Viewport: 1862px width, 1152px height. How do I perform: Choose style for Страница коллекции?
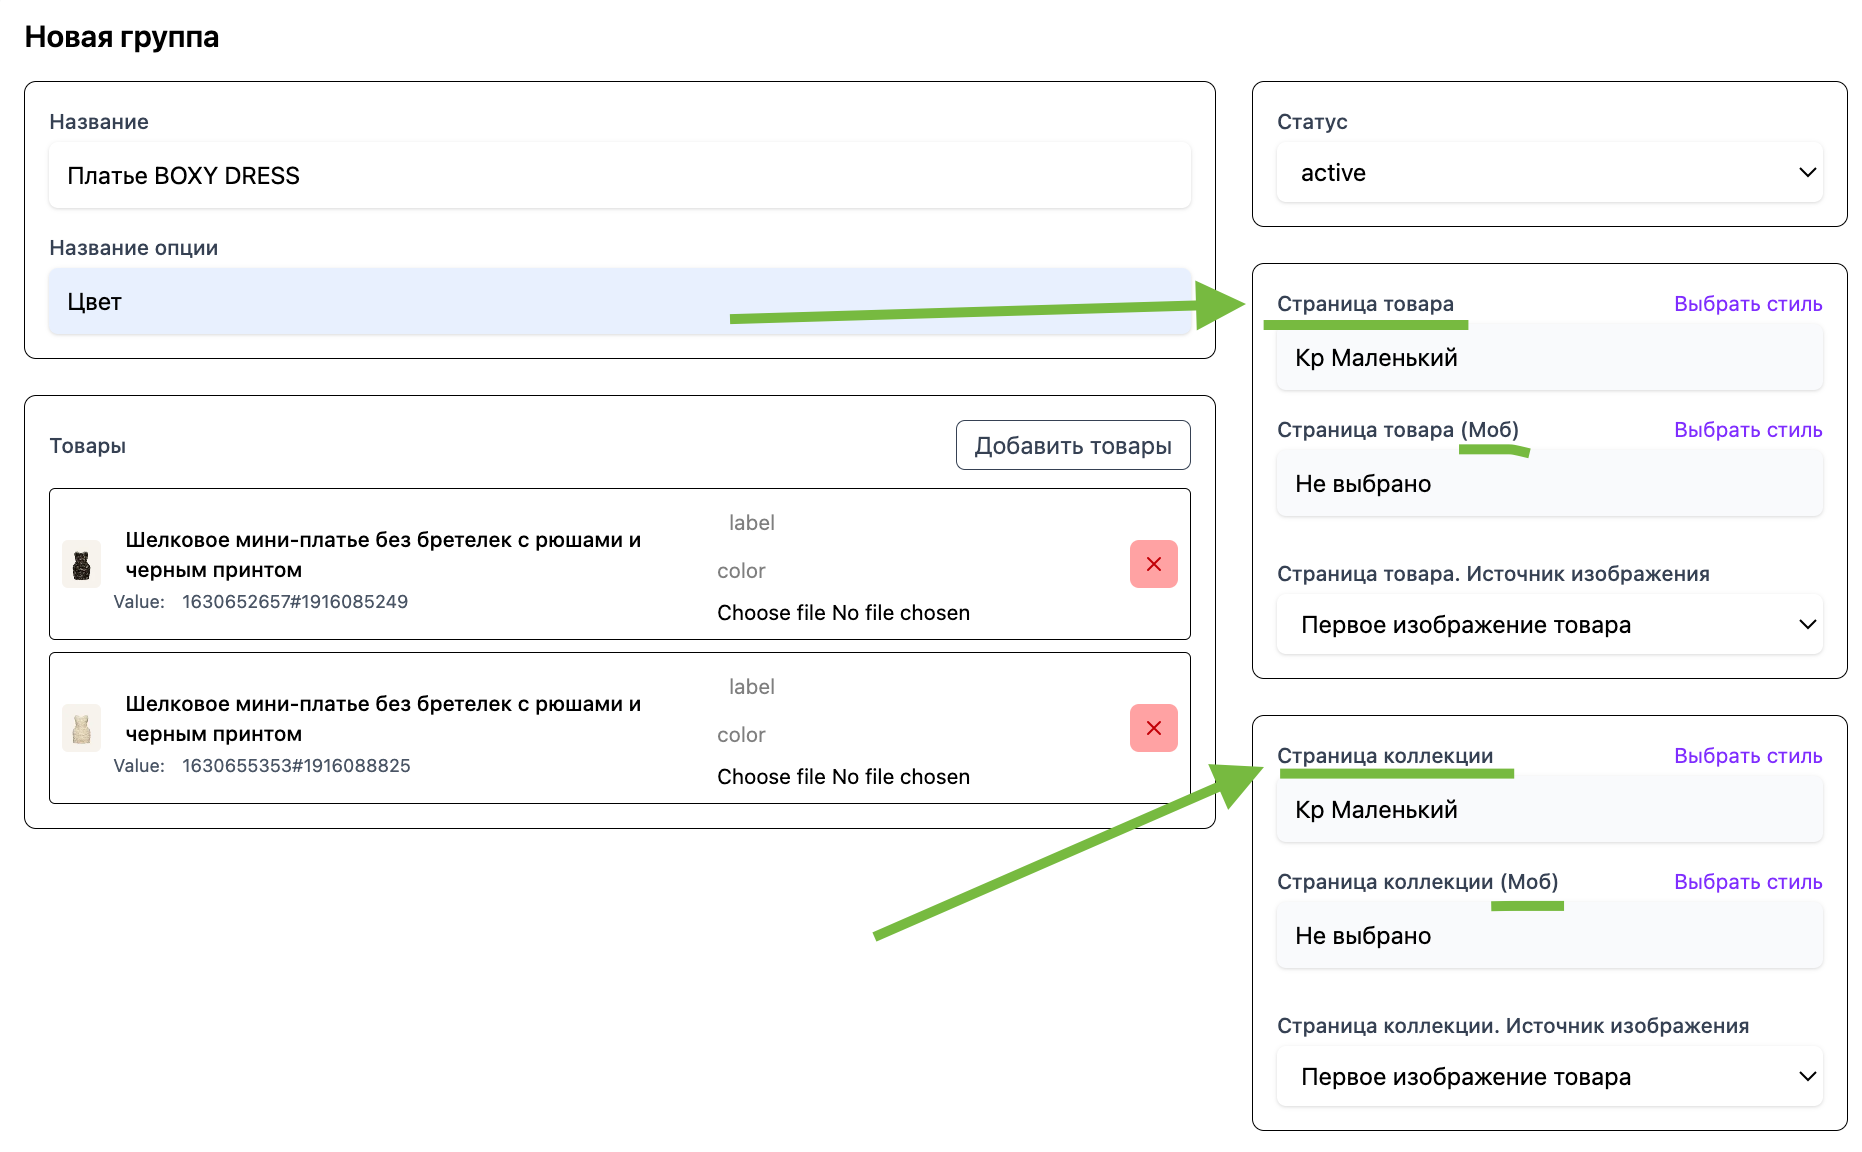tap(1747, 756)
